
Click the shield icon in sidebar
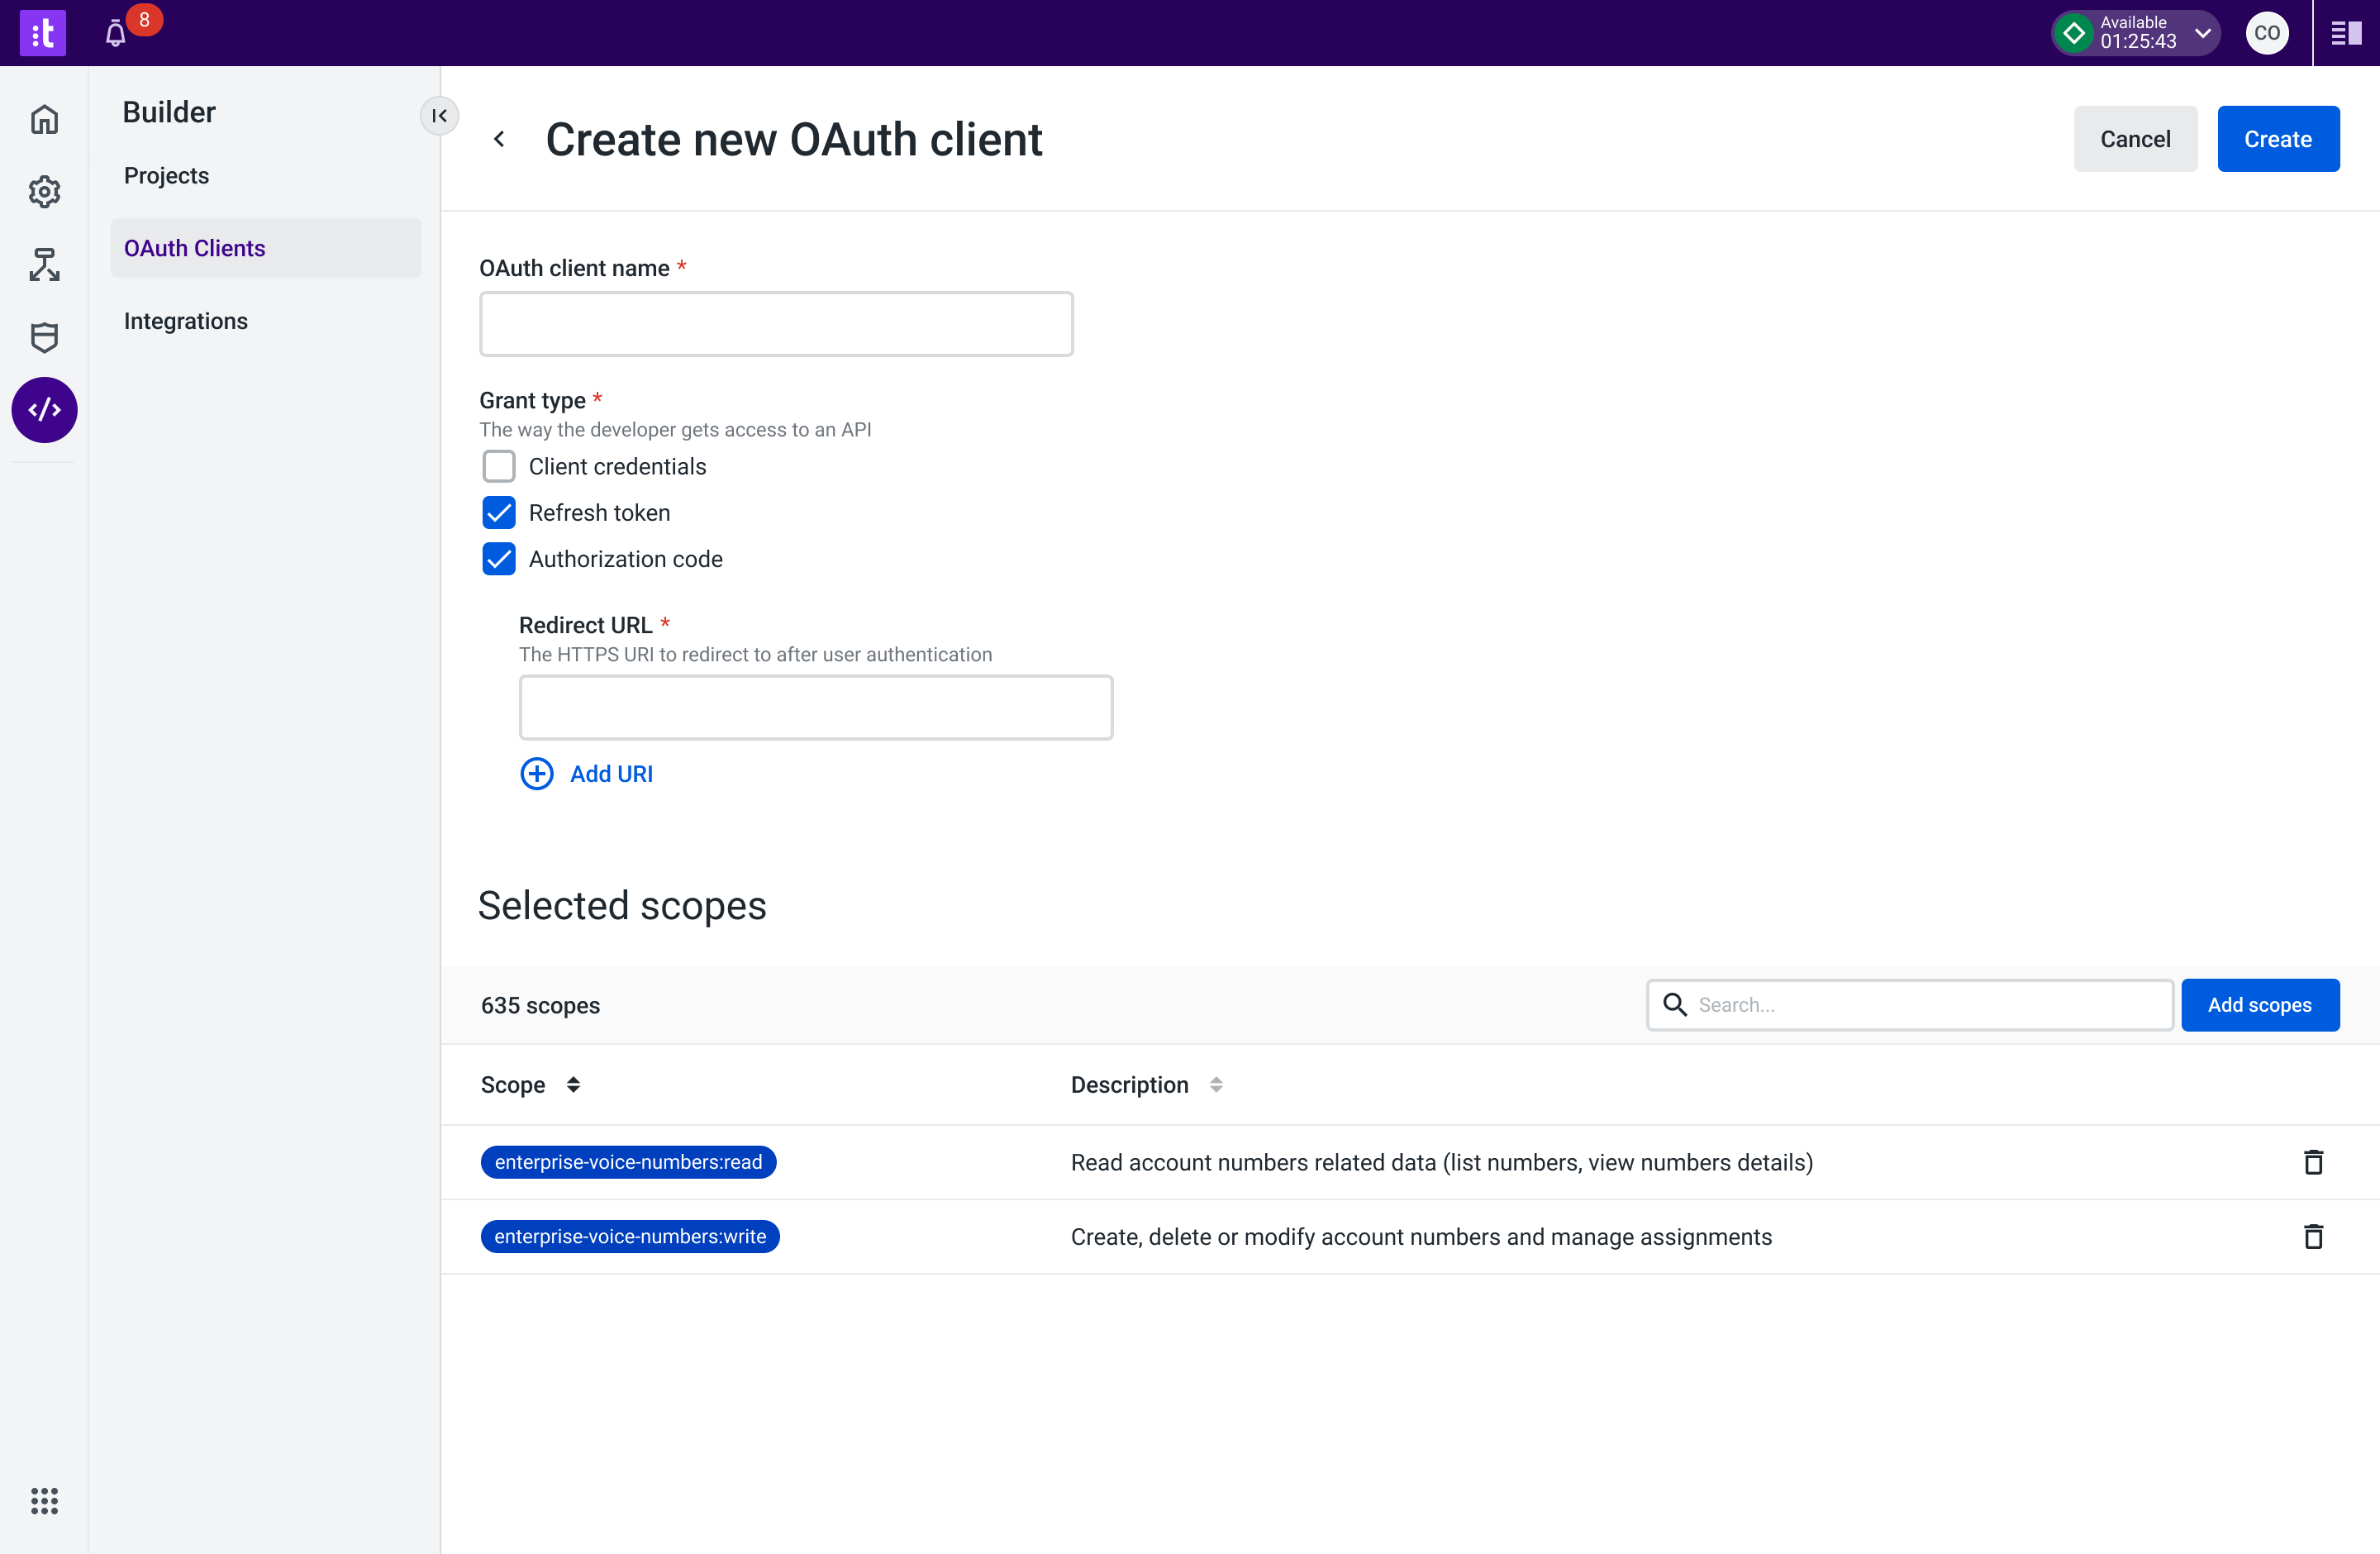point(44,338)
